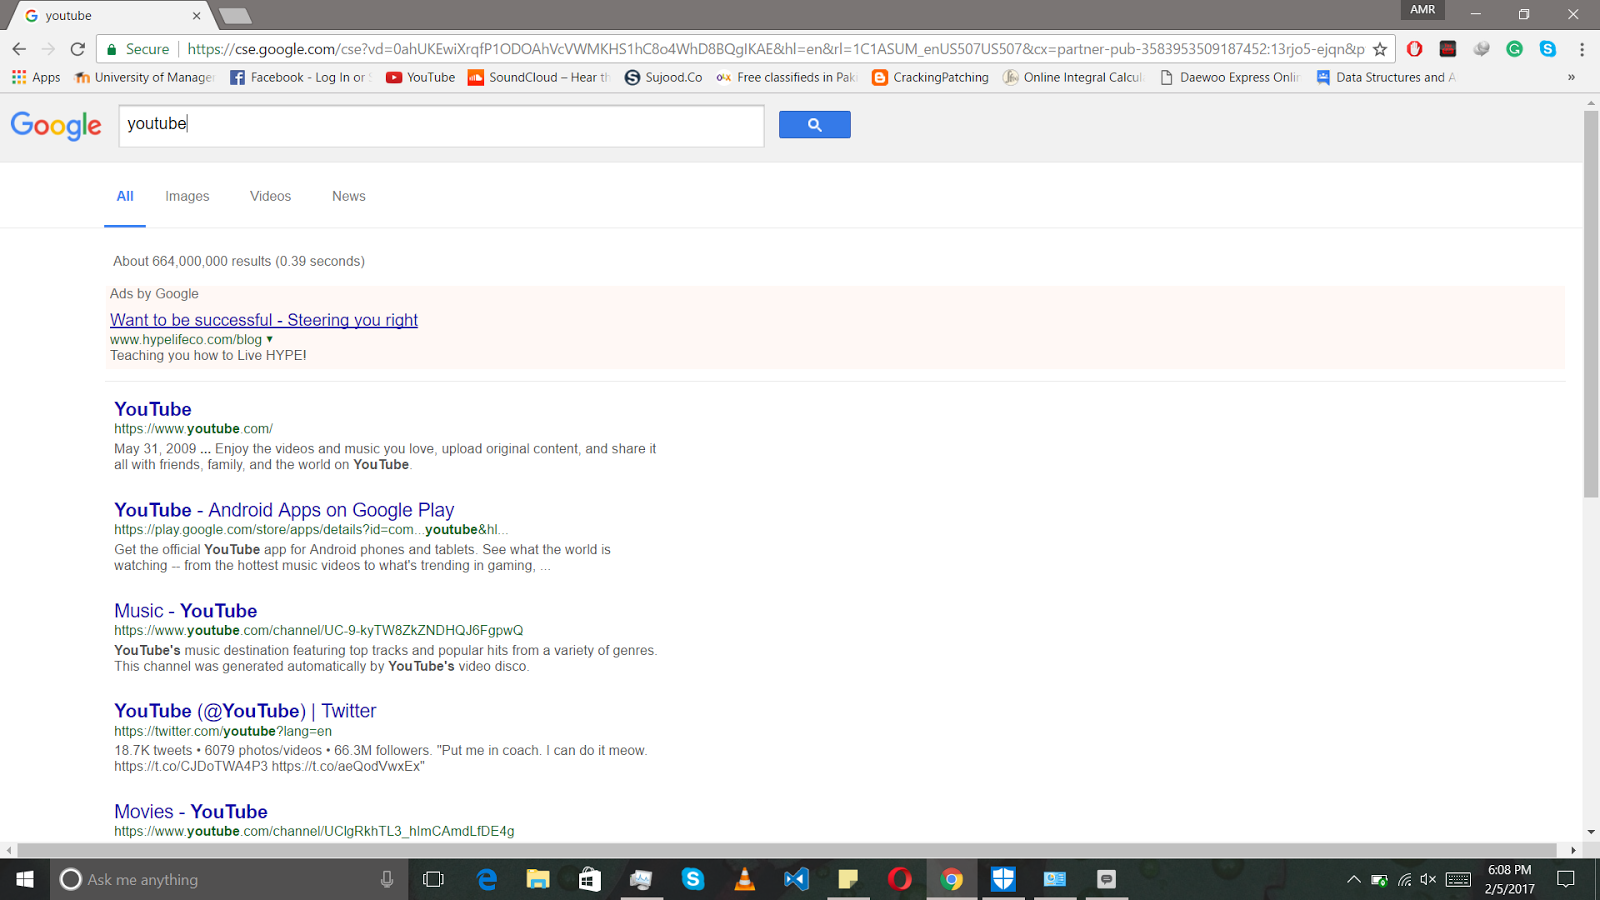The height and width of the screenshot is (900, 1600).
Task: Open the Skype extension icon in toolbar
Action: tap(1547, 49)
